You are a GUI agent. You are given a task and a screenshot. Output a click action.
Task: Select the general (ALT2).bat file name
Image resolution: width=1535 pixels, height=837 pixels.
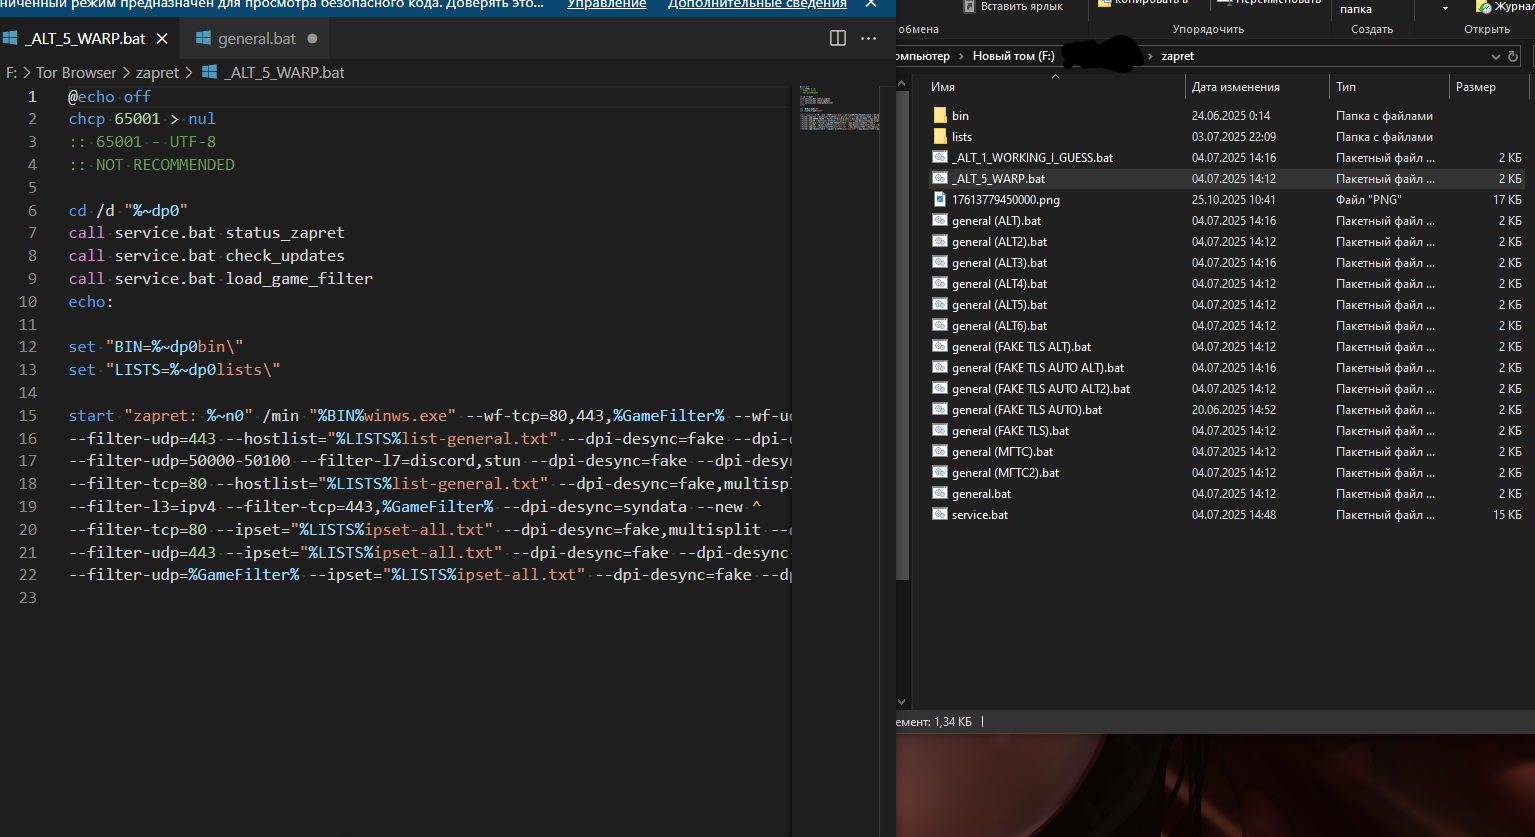[999, 242]
